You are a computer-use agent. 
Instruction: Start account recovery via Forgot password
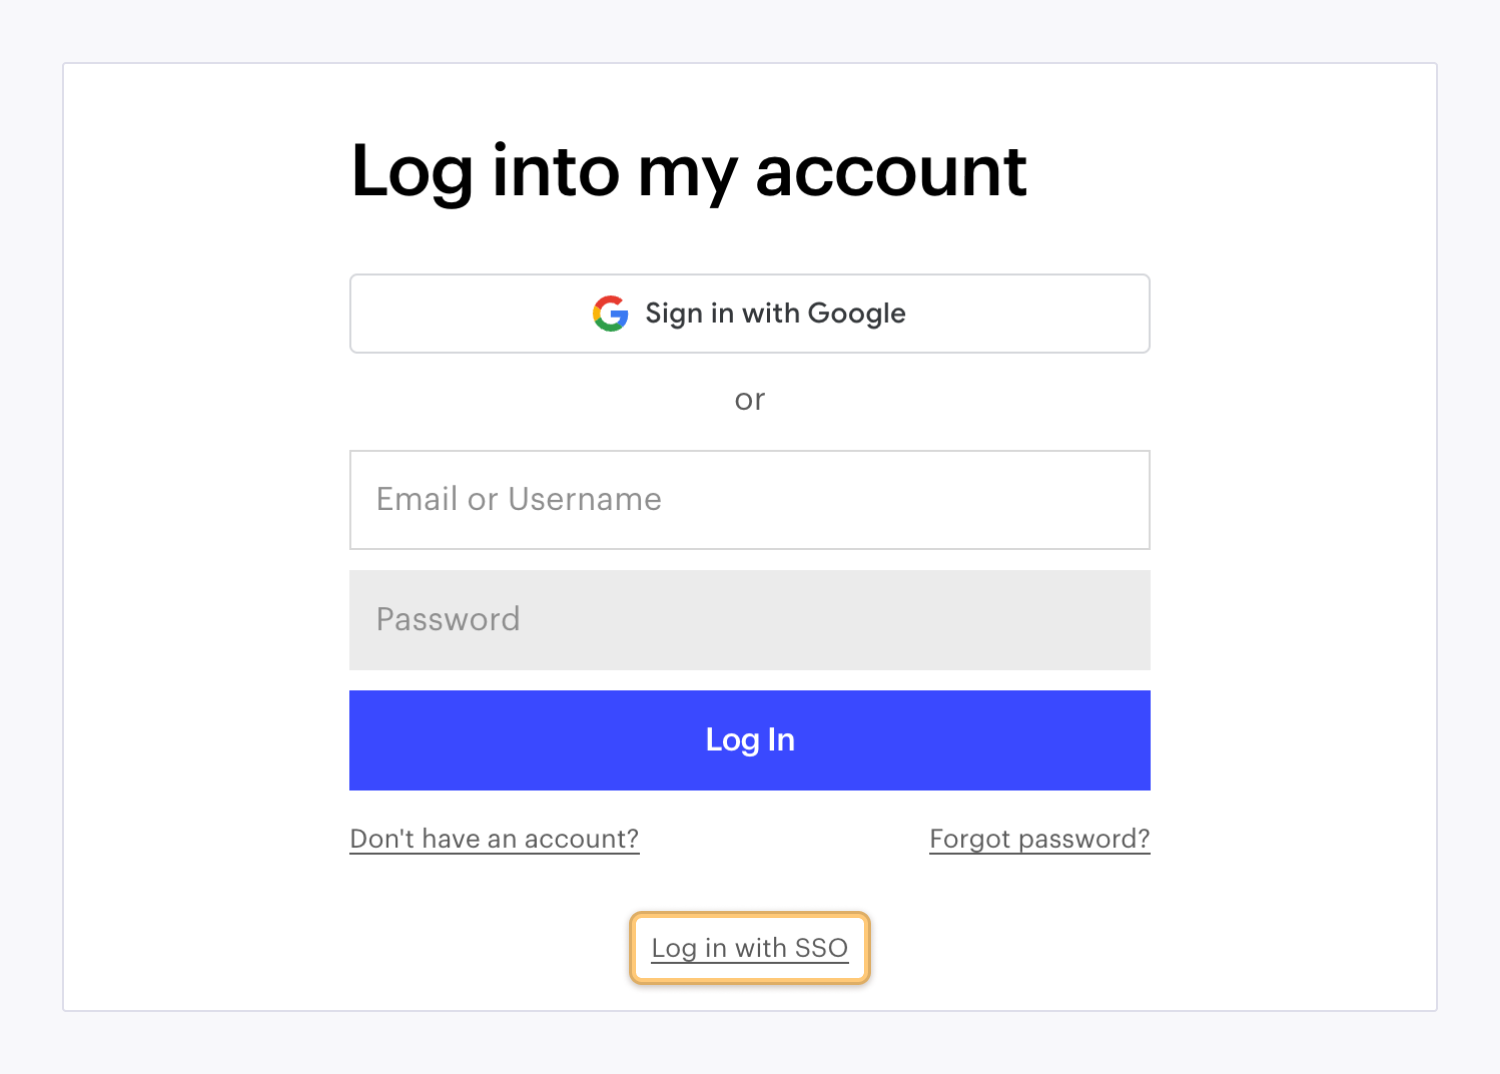click(x=1039, y=839)
